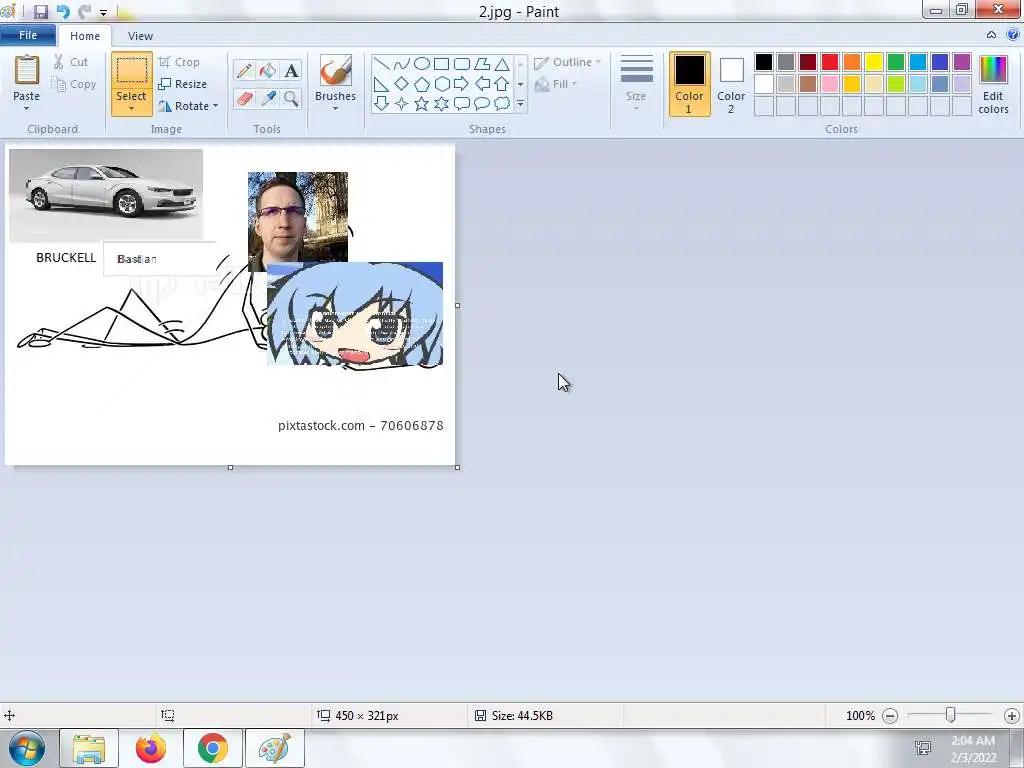Click the zoom out minus button
Viewport: 1024px width, 768px height.
tap(889, 716)
